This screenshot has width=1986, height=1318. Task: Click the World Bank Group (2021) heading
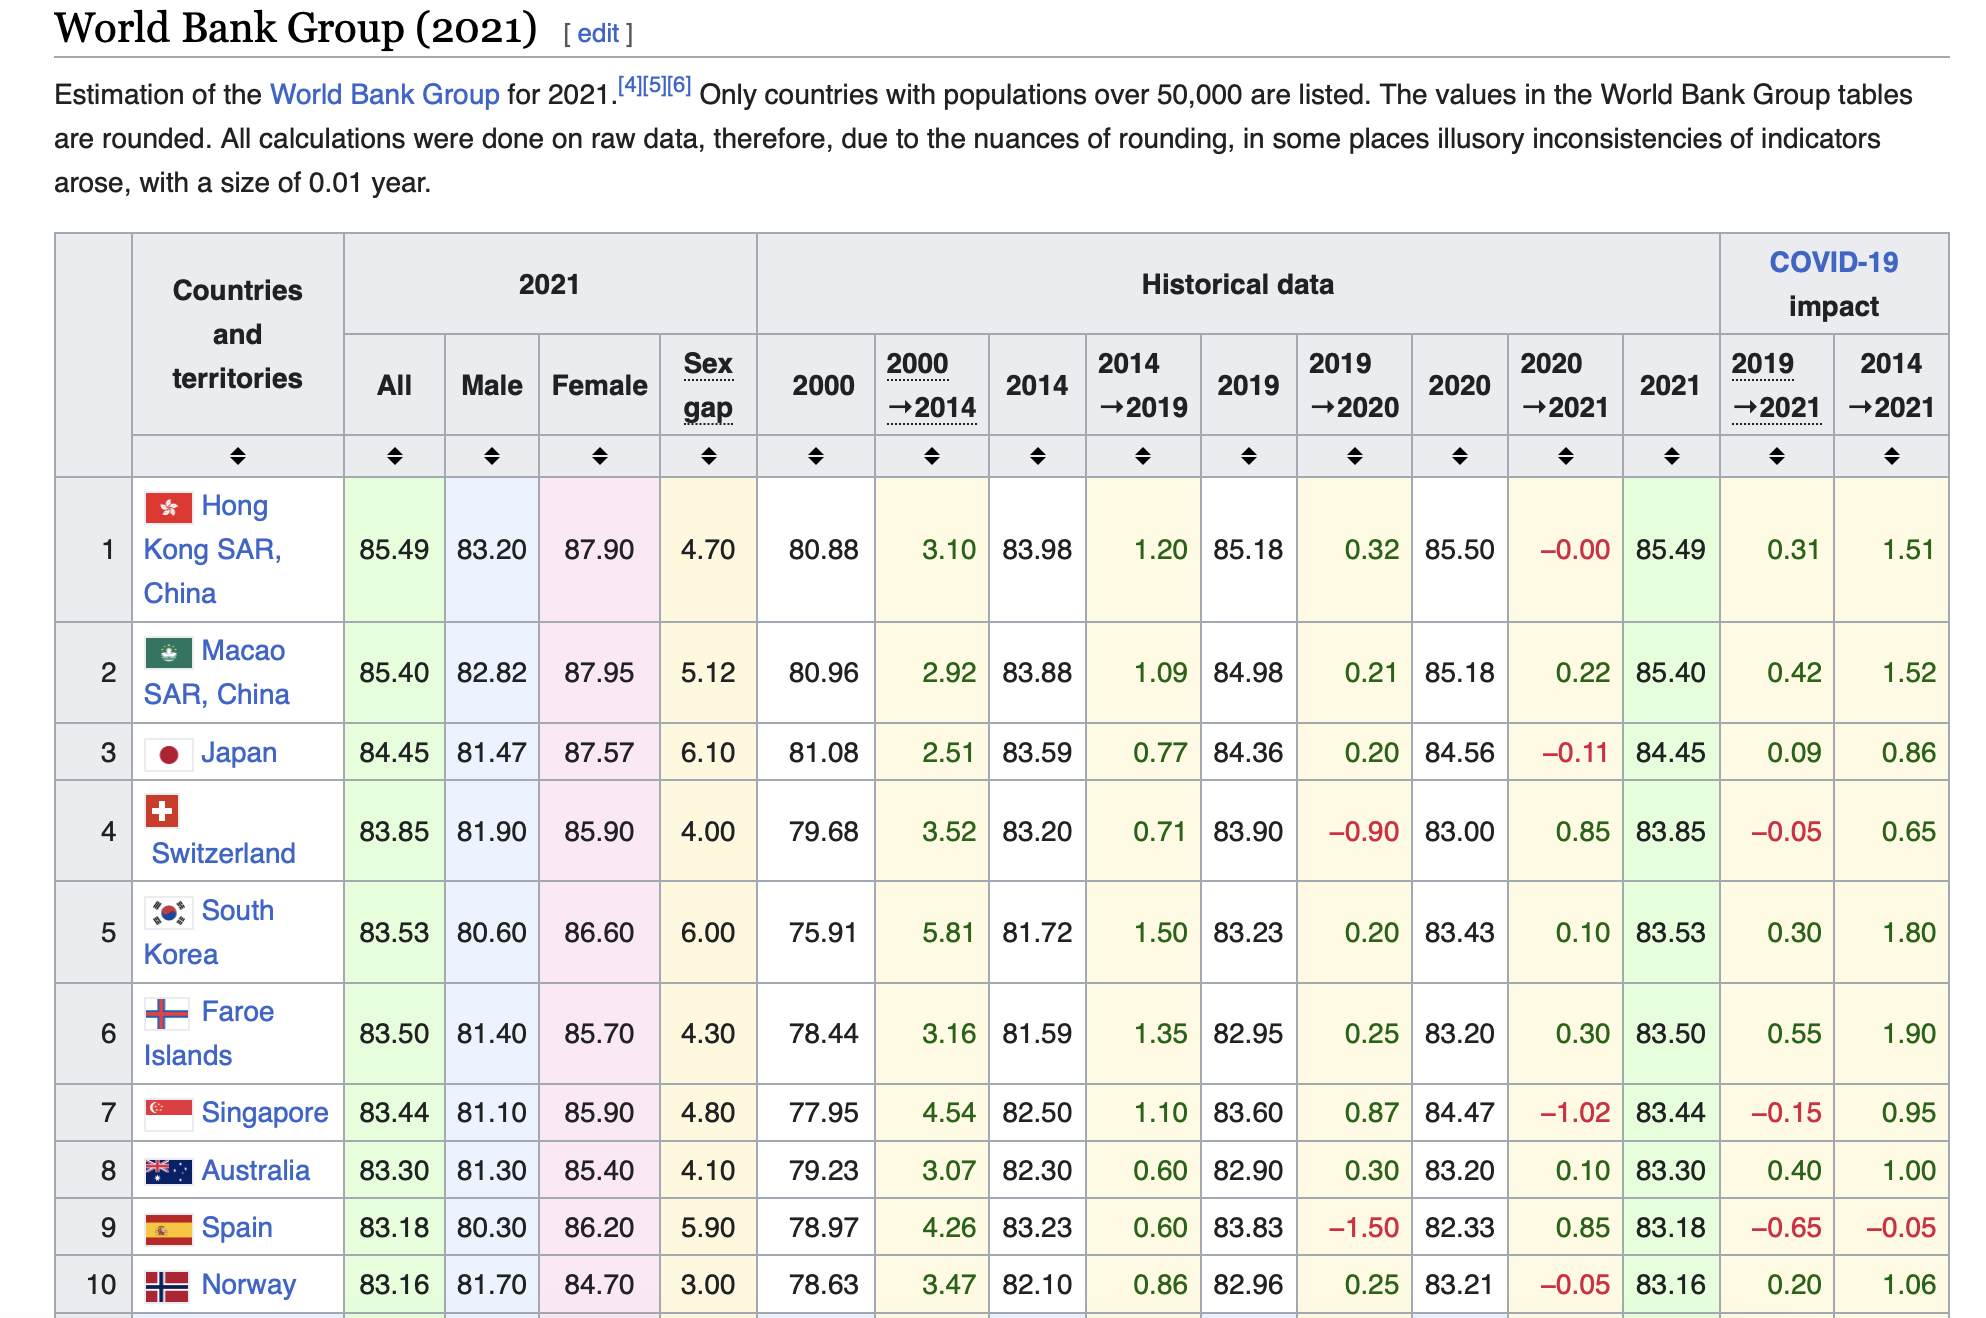pyautogui.click(x=296, y=28)
